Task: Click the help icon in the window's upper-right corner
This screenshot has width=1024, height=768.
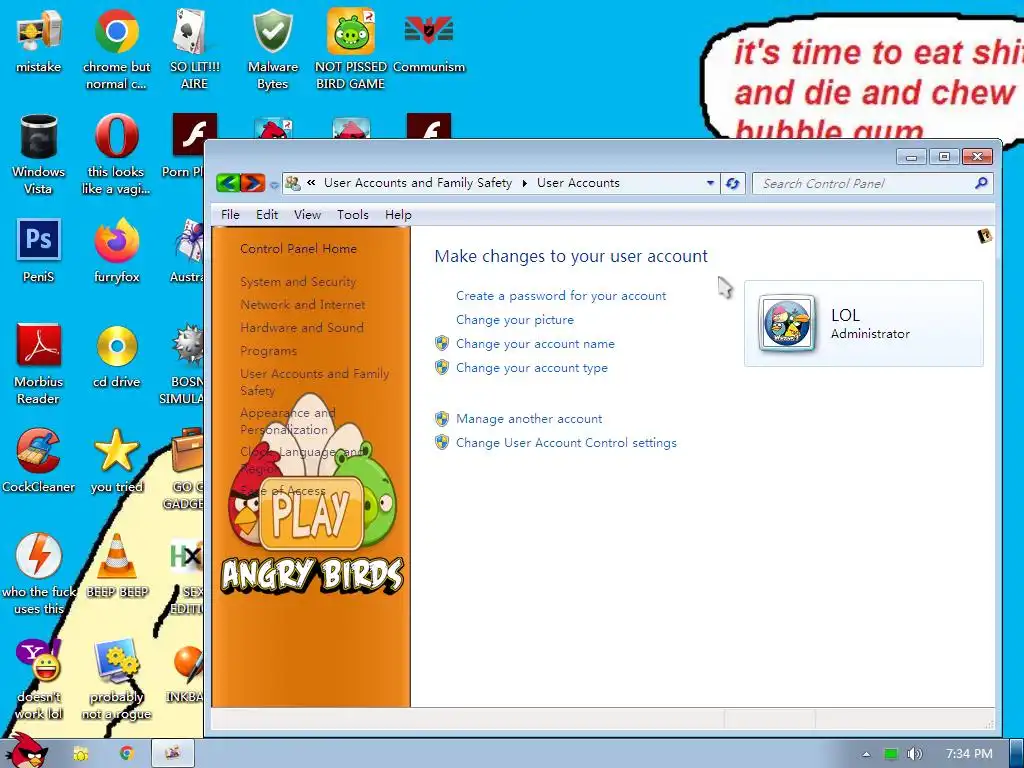Action: click(984, 236)
